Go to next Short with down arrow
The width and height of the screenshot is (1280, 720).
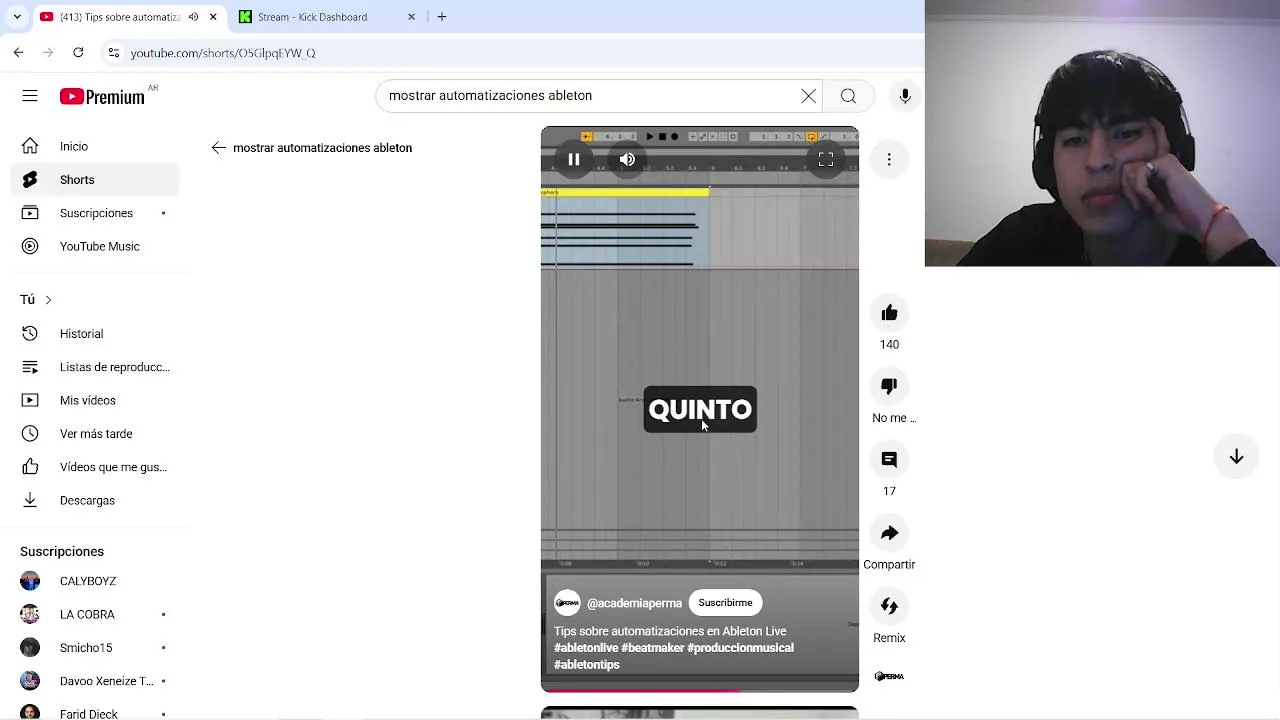(x=1236, y=456)
